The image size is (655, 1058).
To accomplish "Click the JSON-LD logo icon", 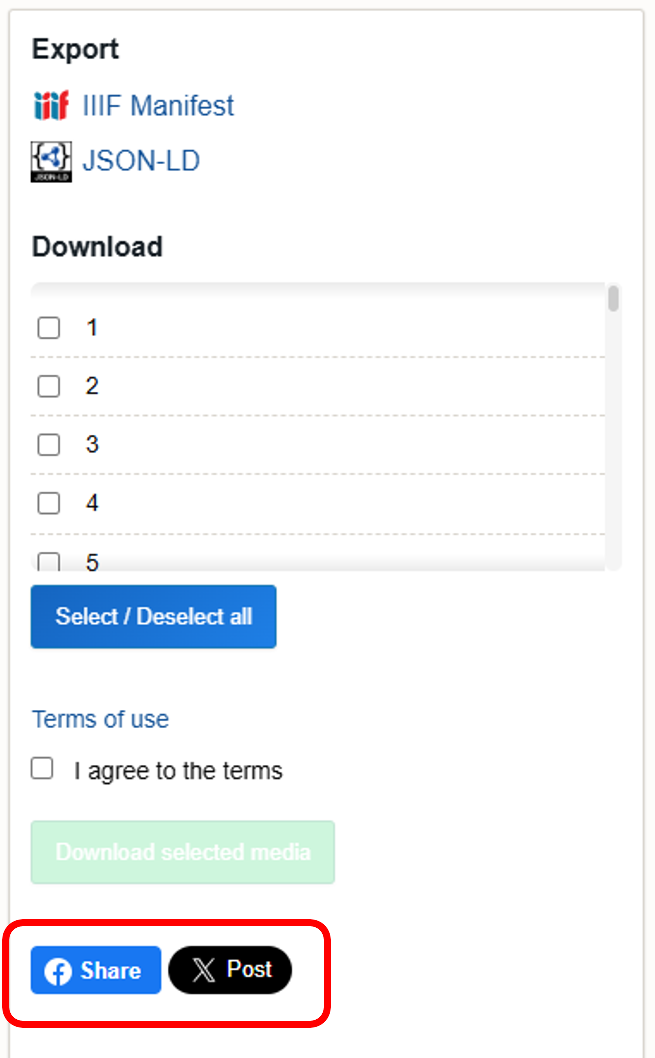I will [x=51, y=161].
